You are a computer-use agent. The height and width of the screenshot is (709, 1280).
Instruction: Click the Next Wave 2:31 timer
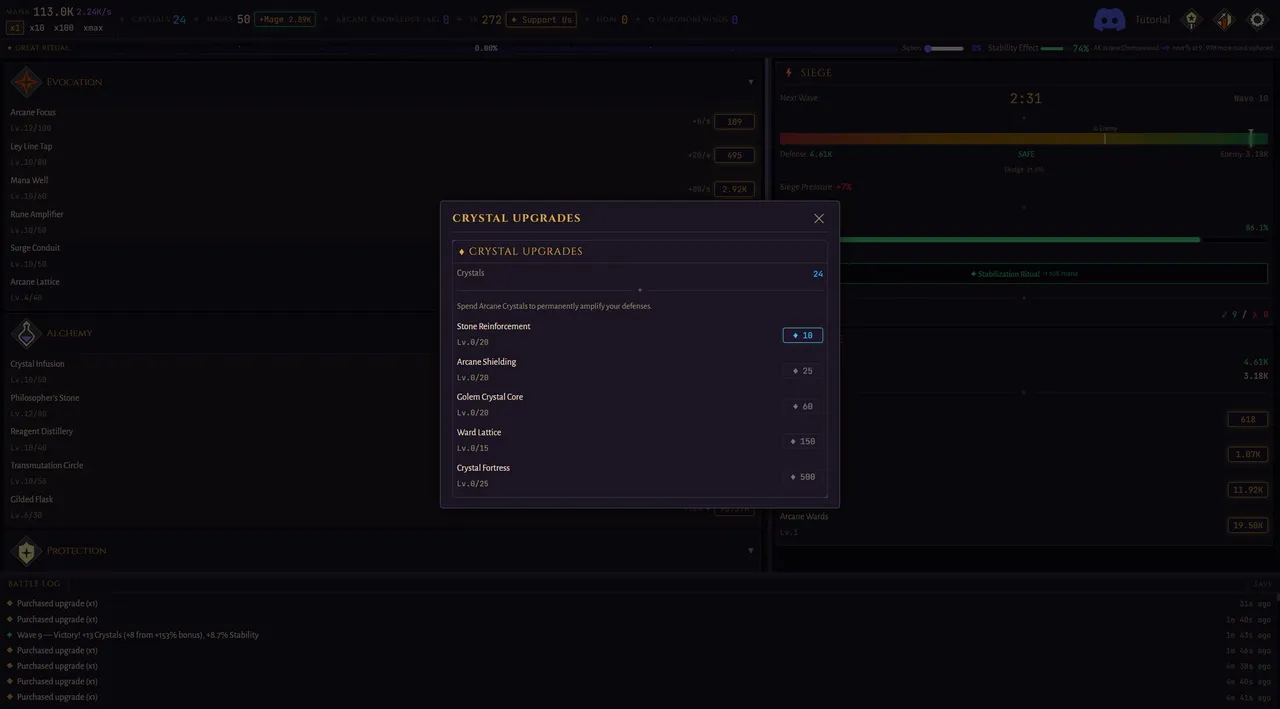click(x=1026, y=99)
